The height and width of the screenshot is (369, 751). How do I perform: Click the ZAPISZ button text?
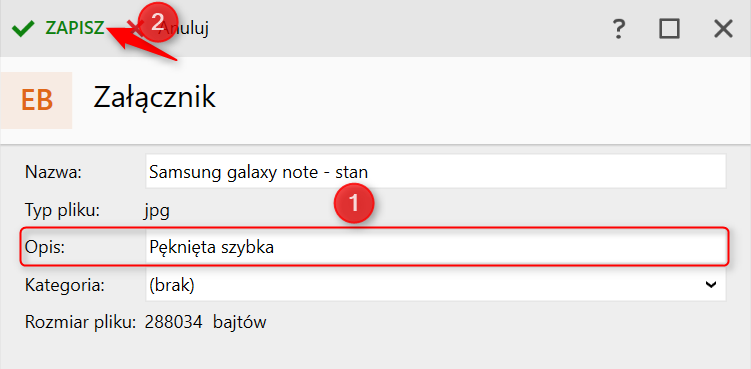click(x=75, y=28)
